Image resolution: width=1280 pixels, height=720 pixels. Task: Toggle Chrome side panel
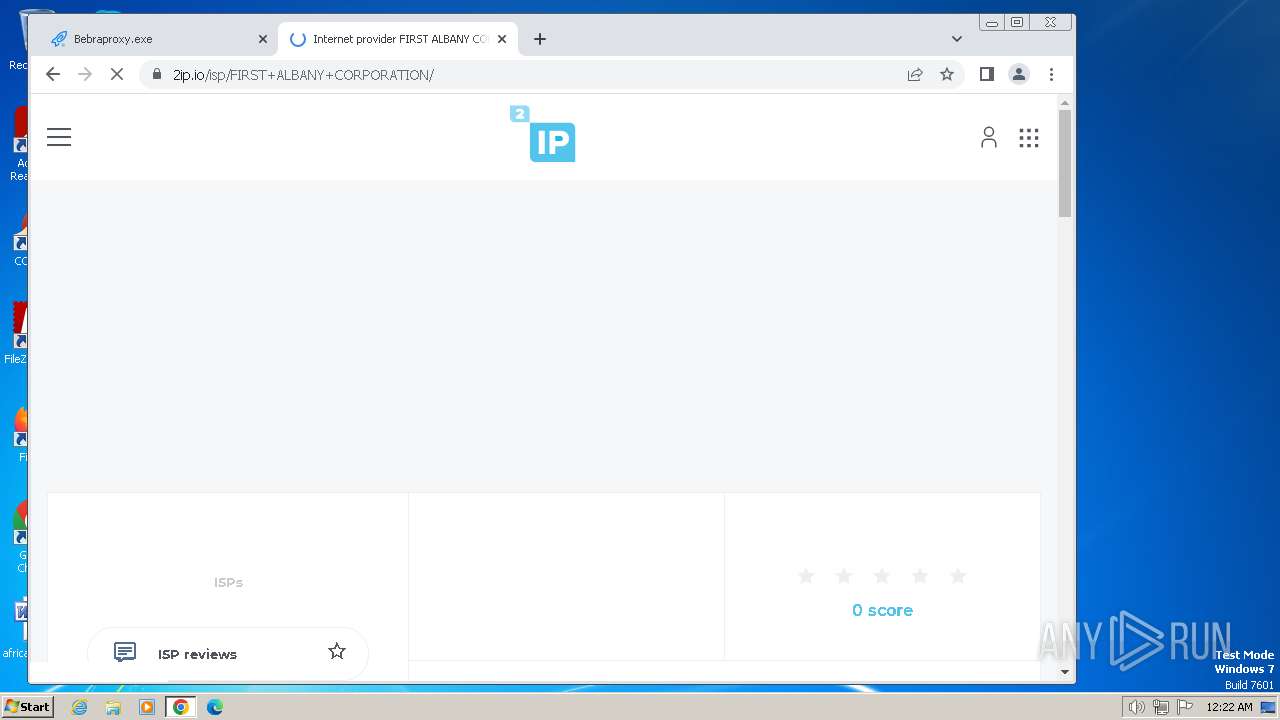tap(987, 74)
